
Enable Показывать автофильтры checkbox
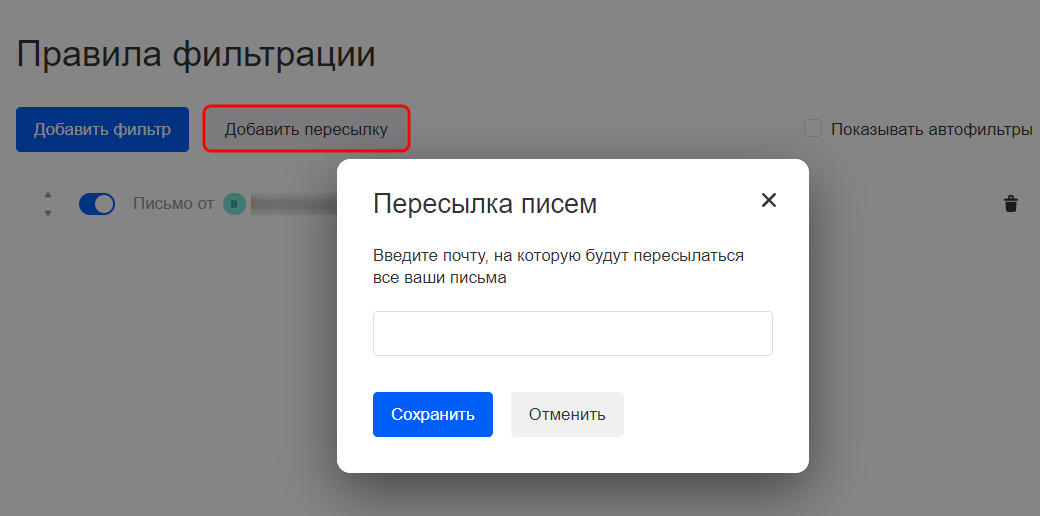coord(813,128)
